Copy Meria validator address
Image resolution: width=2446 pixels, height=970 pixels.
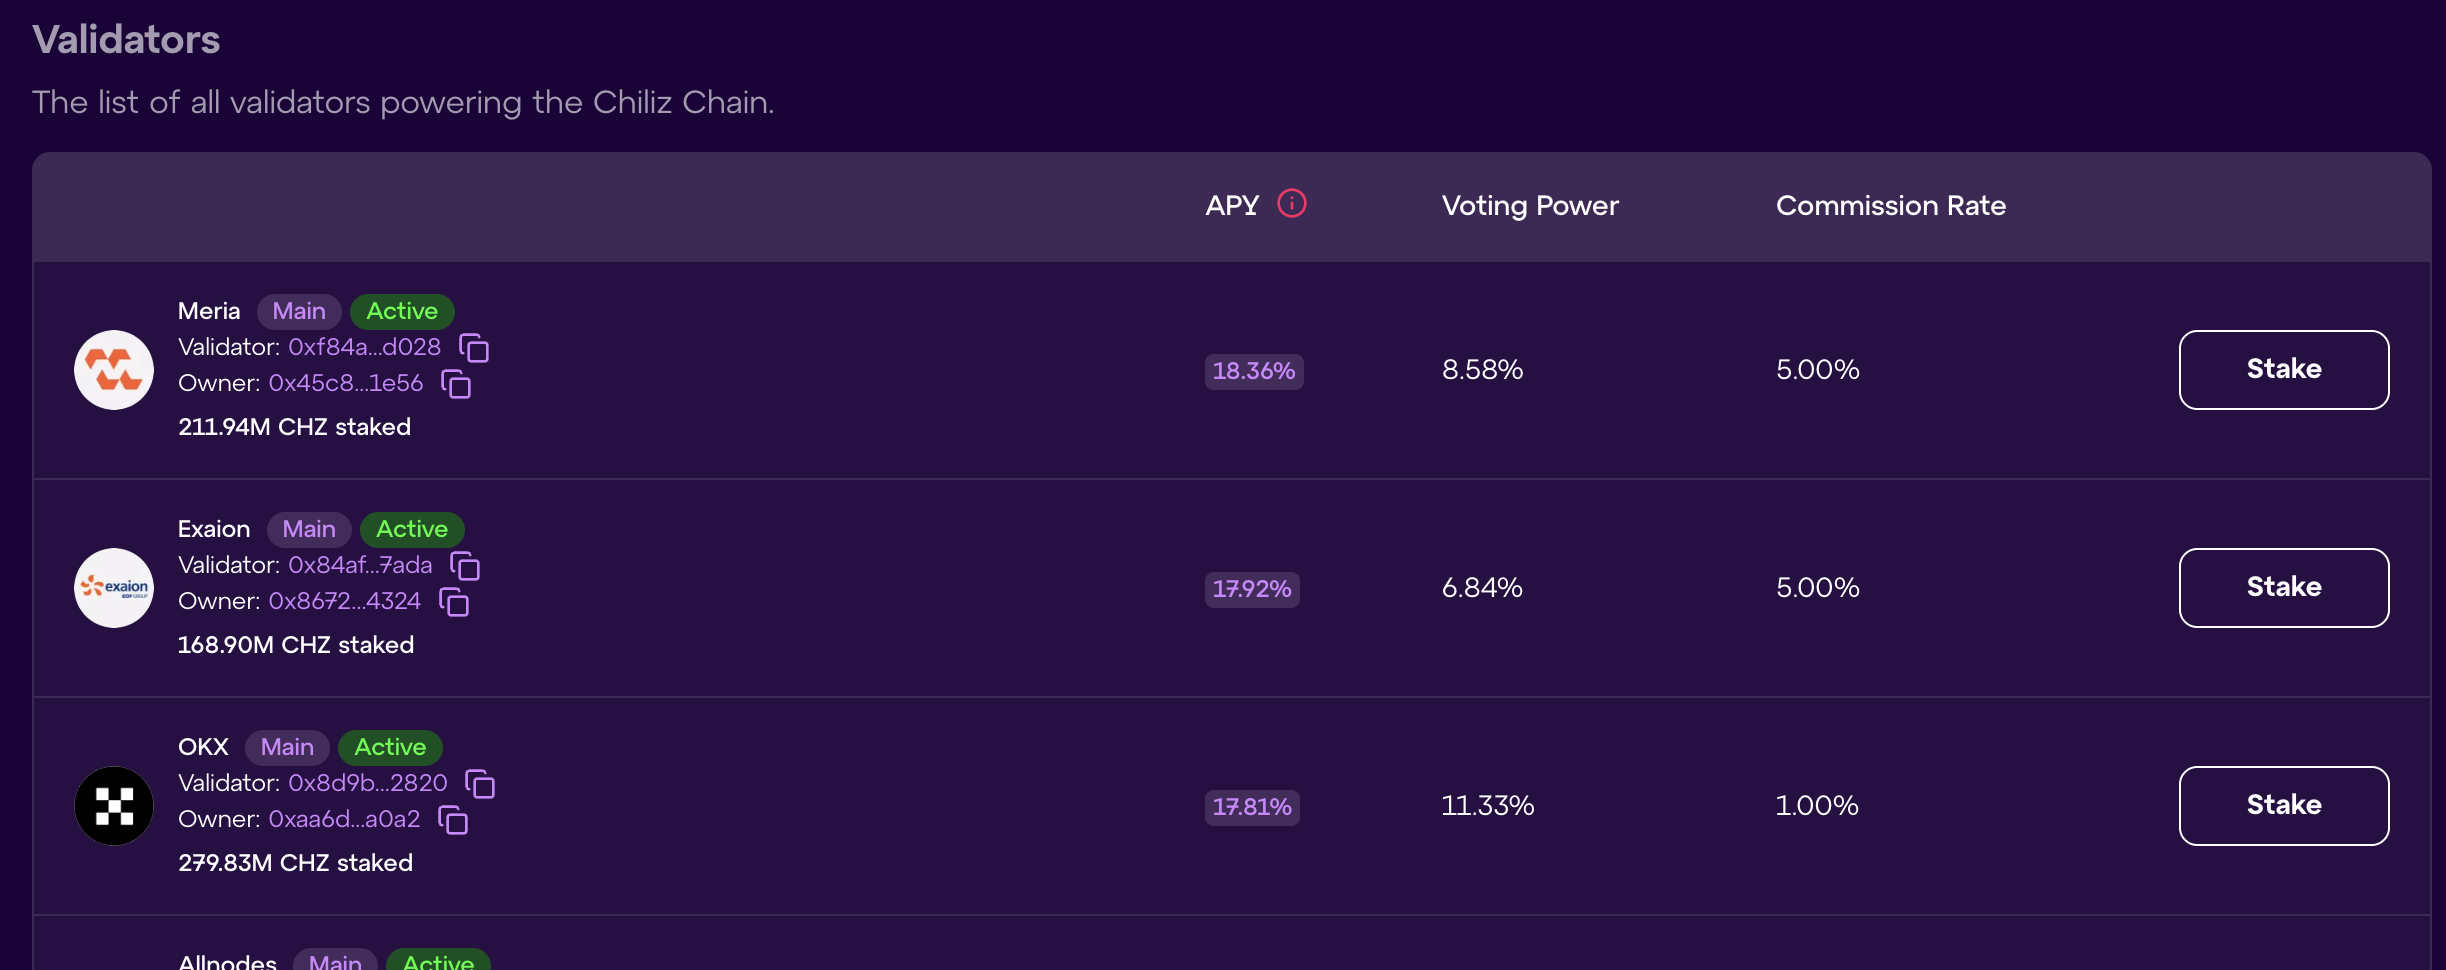pyautogui.click(x=474, y=348)
